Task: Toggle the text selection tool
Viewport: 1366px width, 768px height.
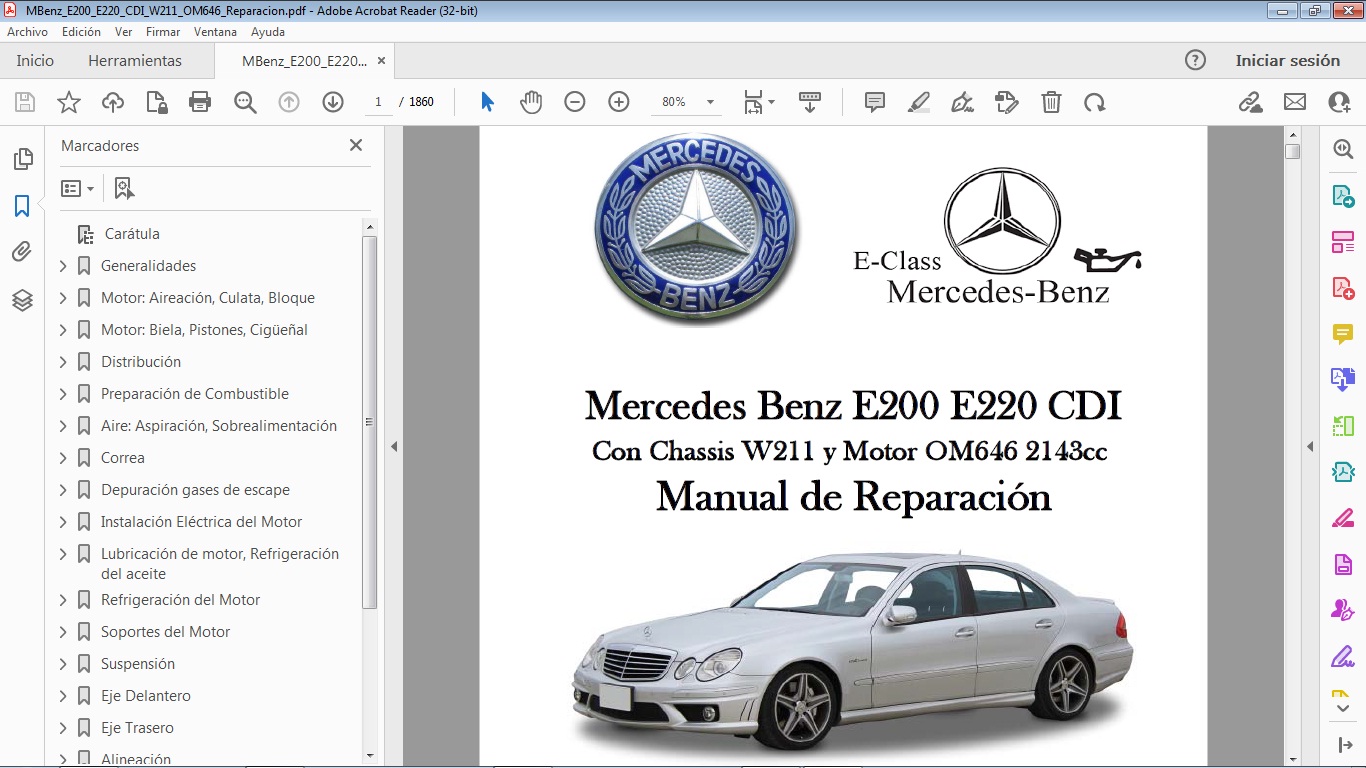Action: [487, 101]
